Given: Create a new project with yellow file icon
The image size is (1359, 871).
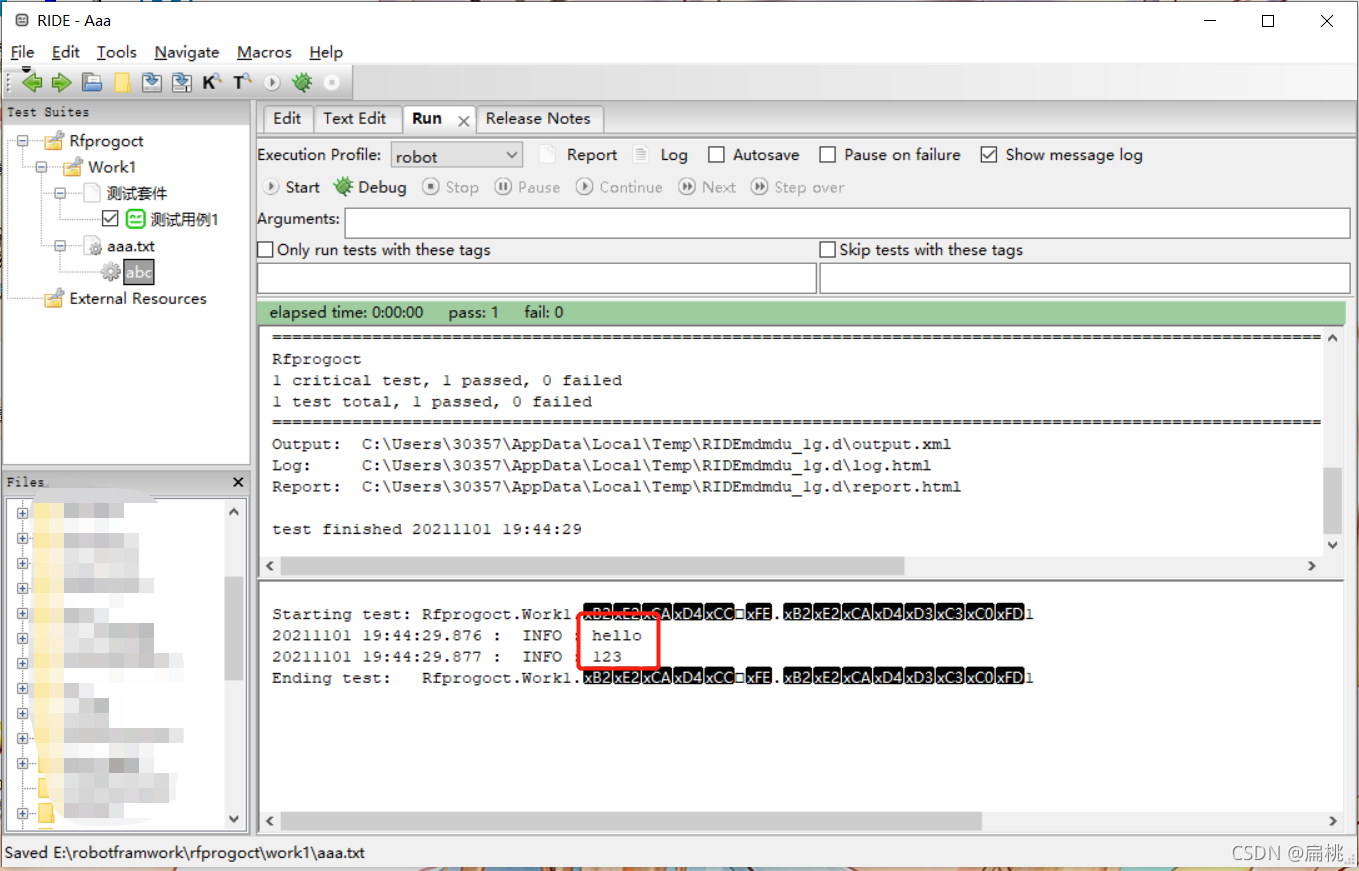Looking at the screenshot, I should pyautogui.click(x=121, y=82).
